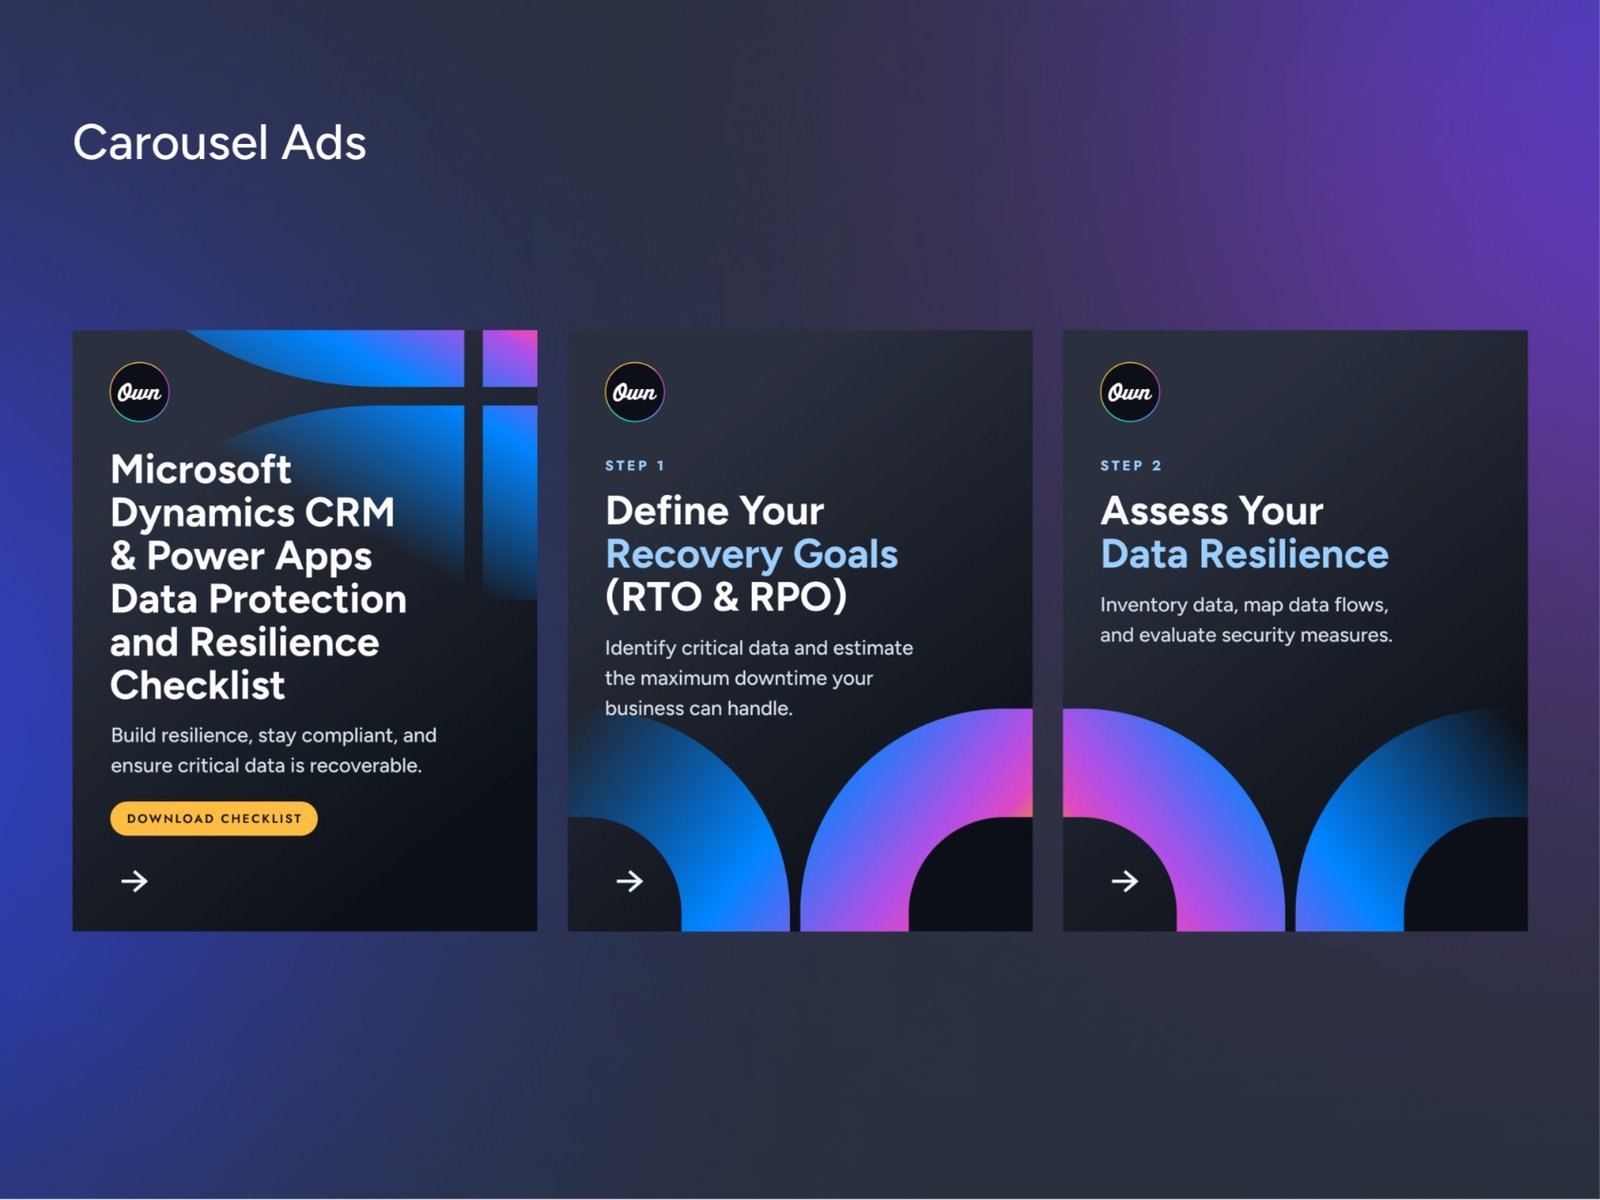Viewport: 1600px width, 1200px height.
Task: Click the '(RTO & RPO)' text
Action: pos(726,597)
